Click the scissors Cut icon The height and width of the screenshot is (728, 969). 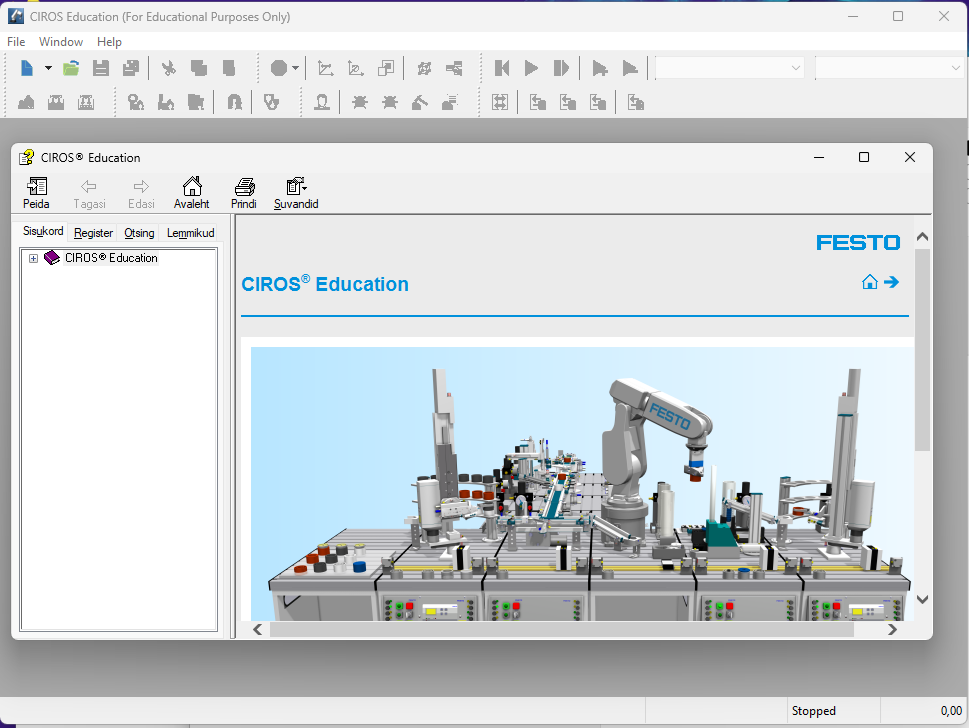point(168,68)
